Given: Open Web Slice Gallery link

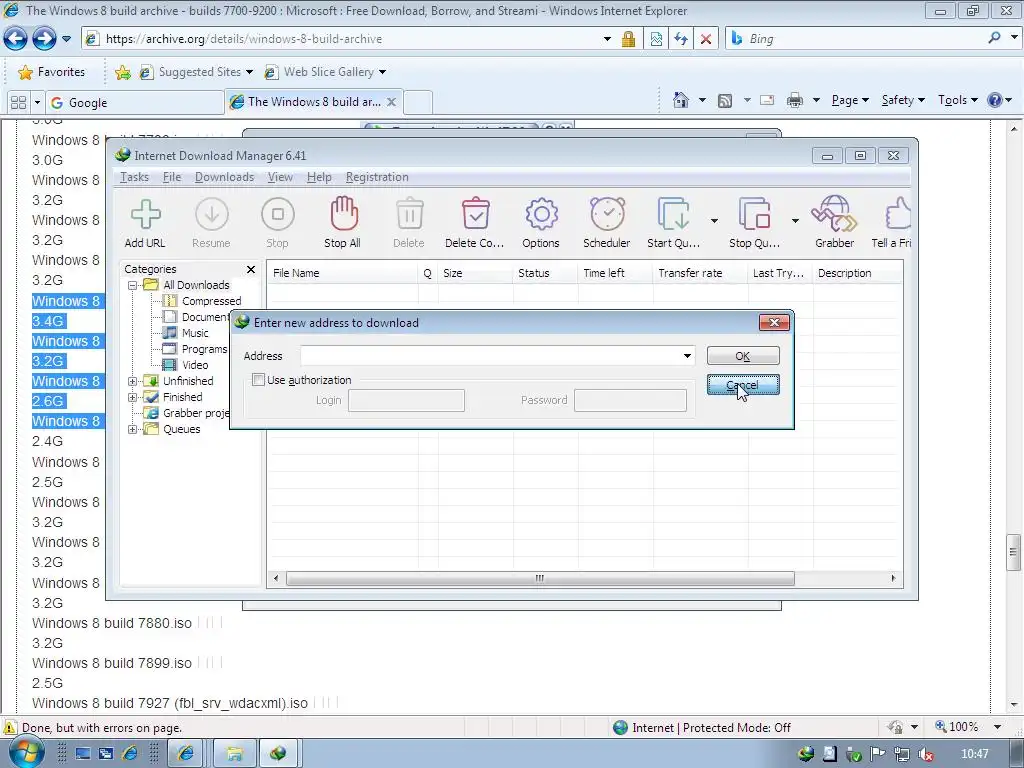Looking at the screenshot, I should (x=328, y=72).
